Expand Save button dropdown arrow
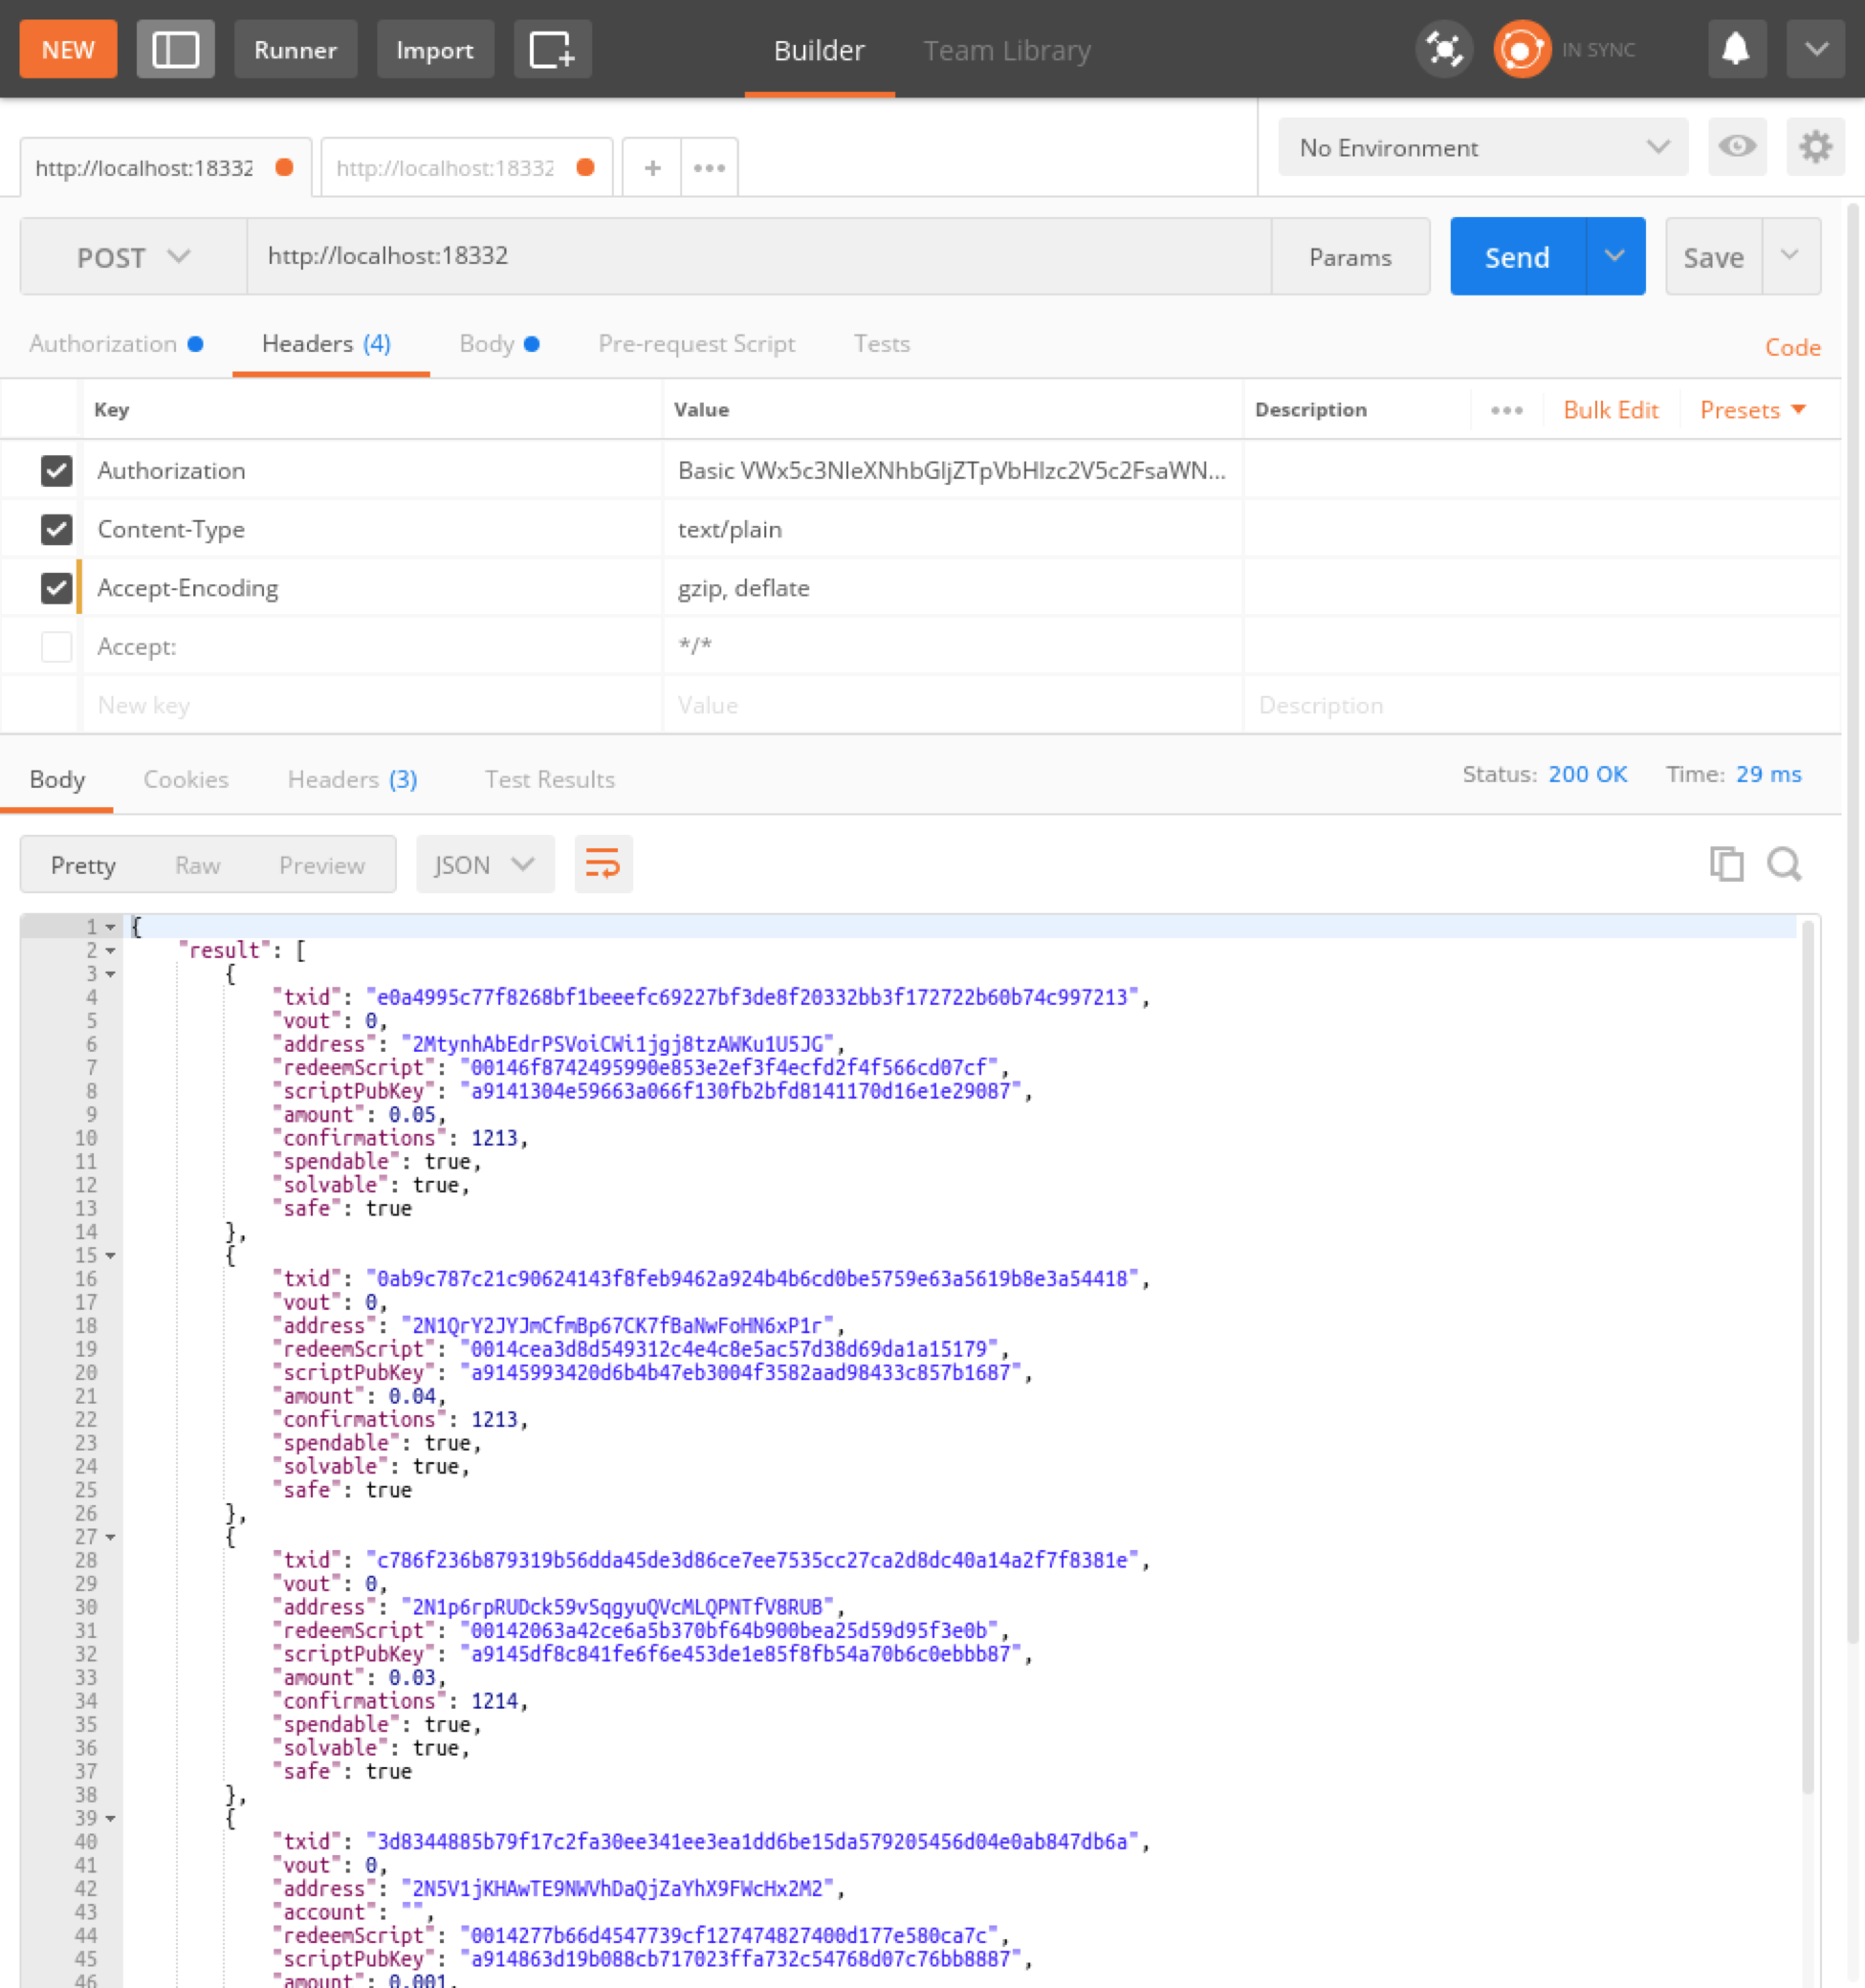This screenshot has height=1988, width=1865. coord(1790,256)
